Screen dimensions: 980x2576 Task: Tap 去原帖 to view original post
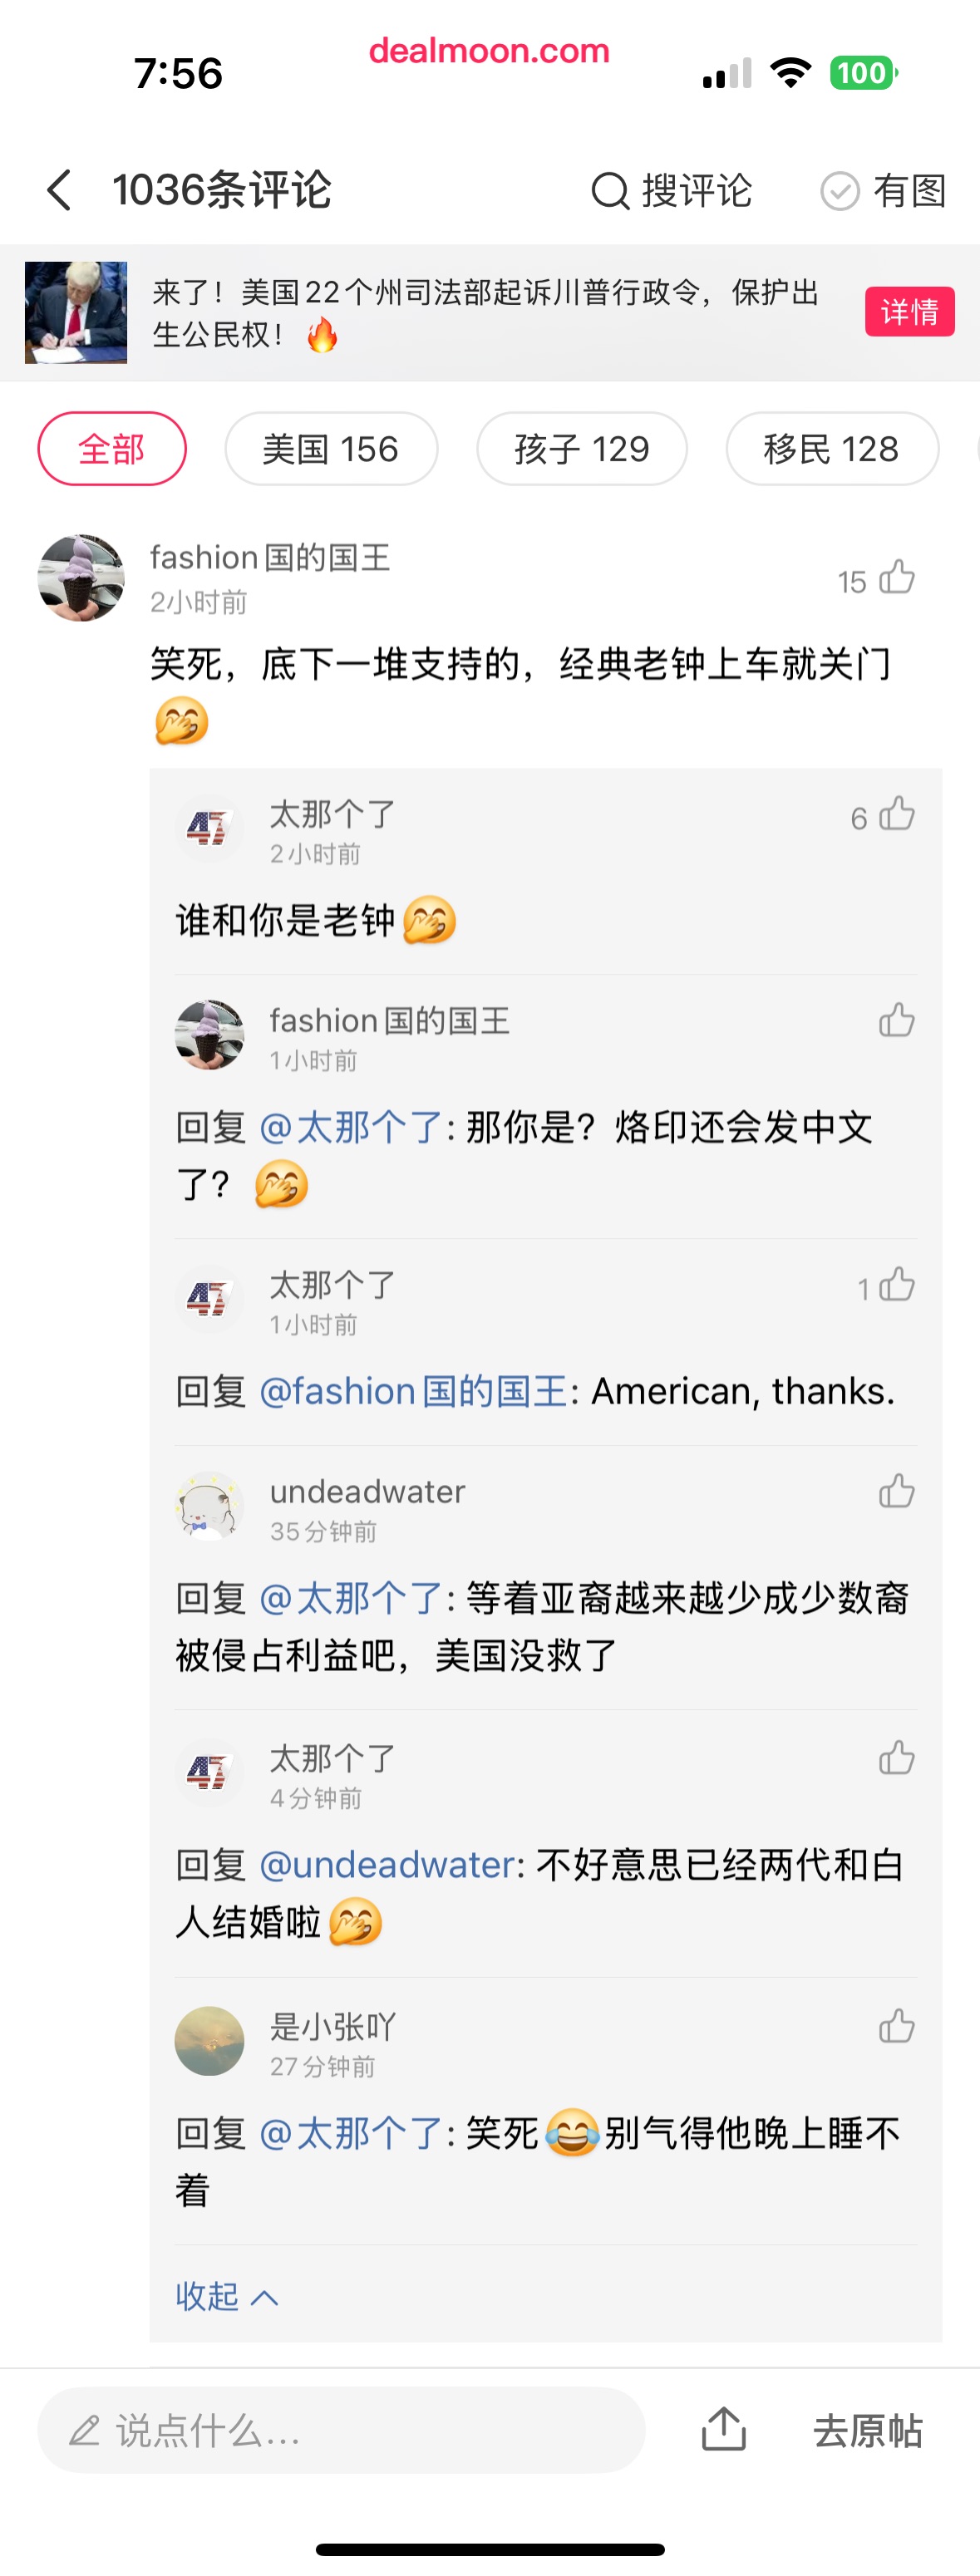(x=867, y=2430)
